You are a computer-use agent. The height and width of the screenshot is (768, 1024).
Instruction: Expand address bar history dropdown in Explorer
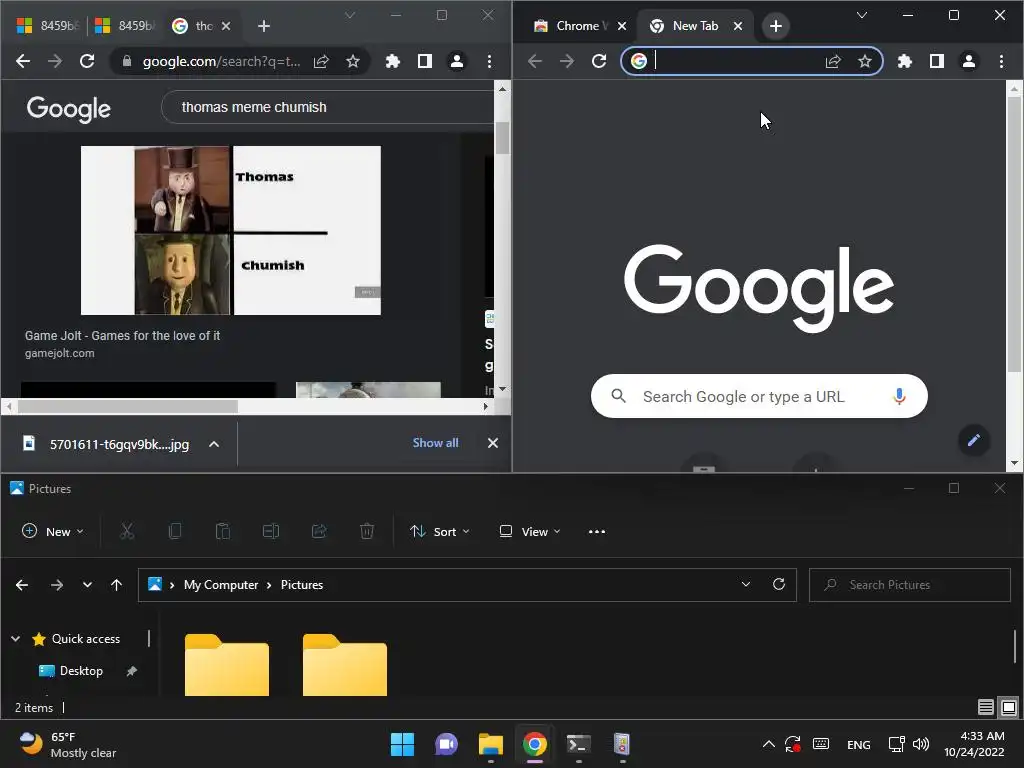pyautogui.click(x=746, y=584)
